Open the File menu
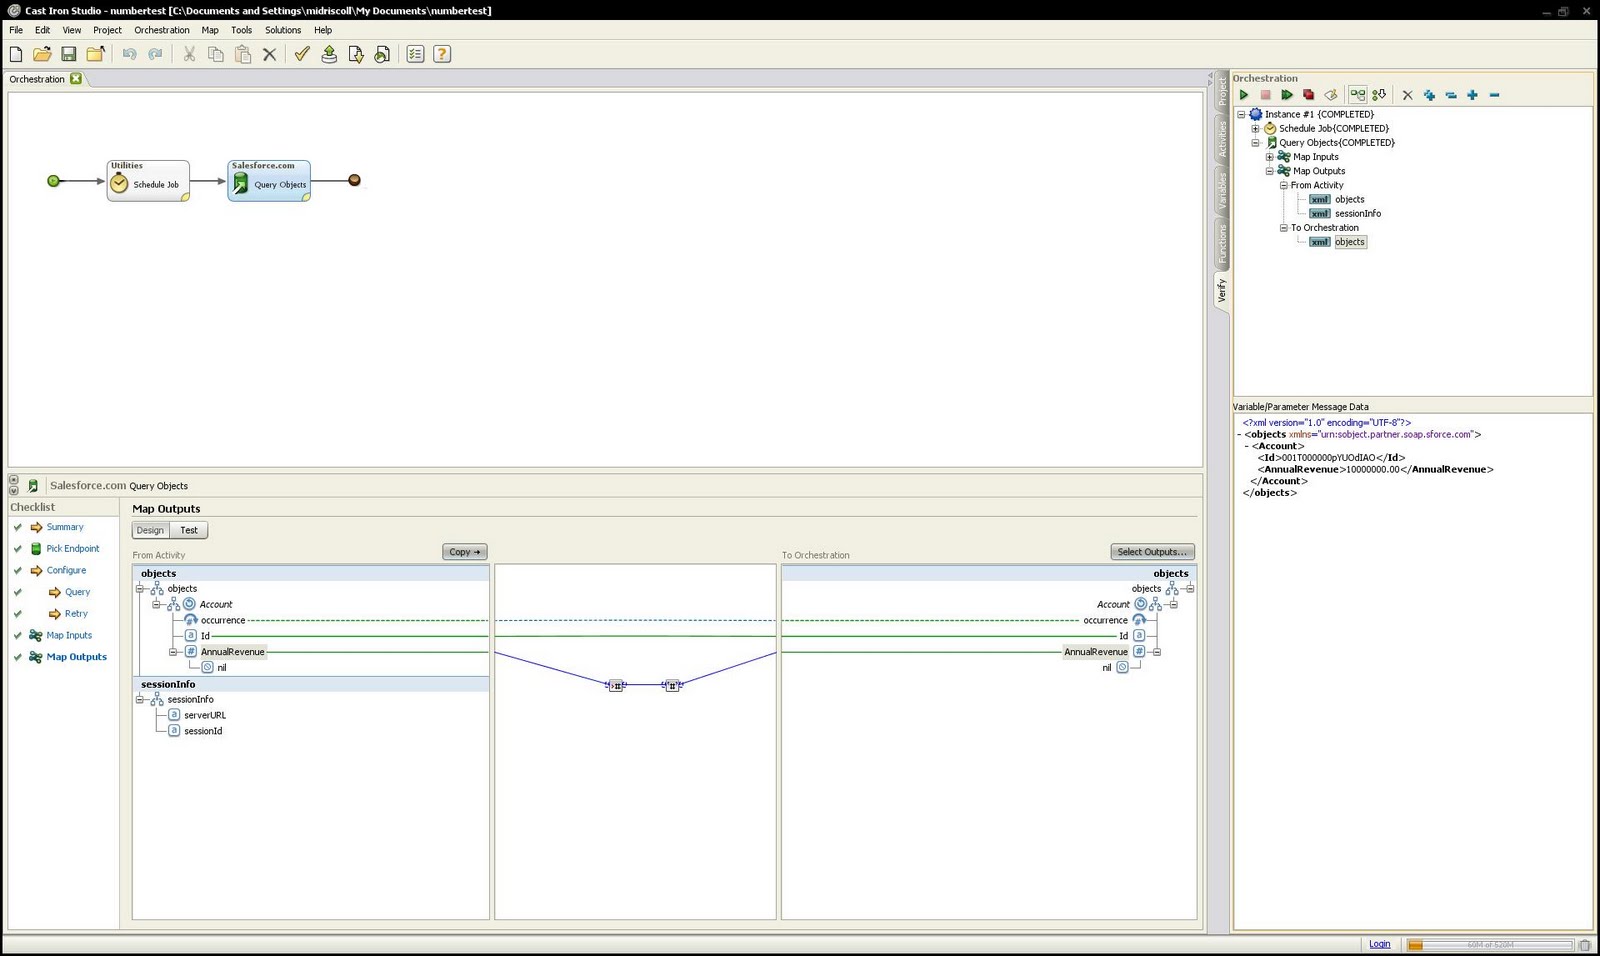The width and height of the screenshot is (1600, 956). [x=16, y=30]
